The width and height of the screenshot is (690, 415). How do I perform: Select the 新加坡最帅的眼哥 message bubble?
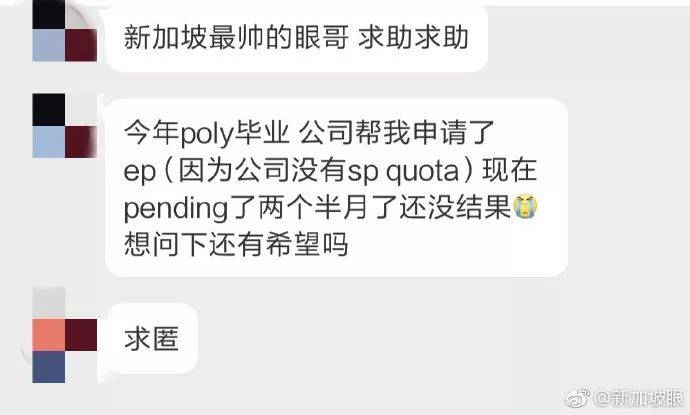click(x=297, y=37)
